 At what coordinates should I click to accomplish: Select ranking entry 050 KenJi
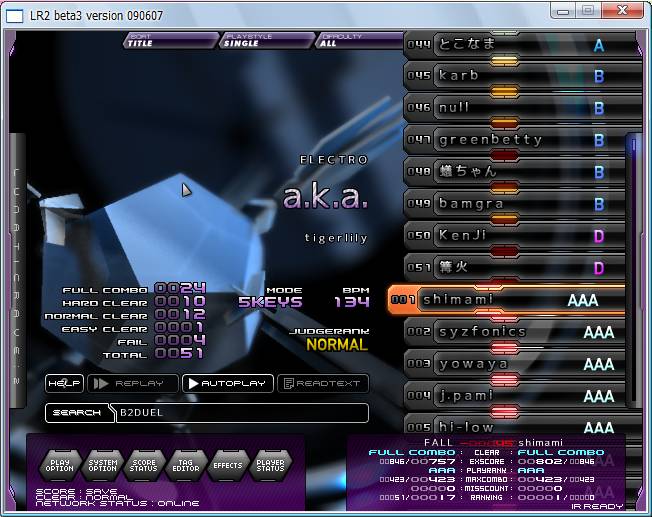(x=516, y=236)
